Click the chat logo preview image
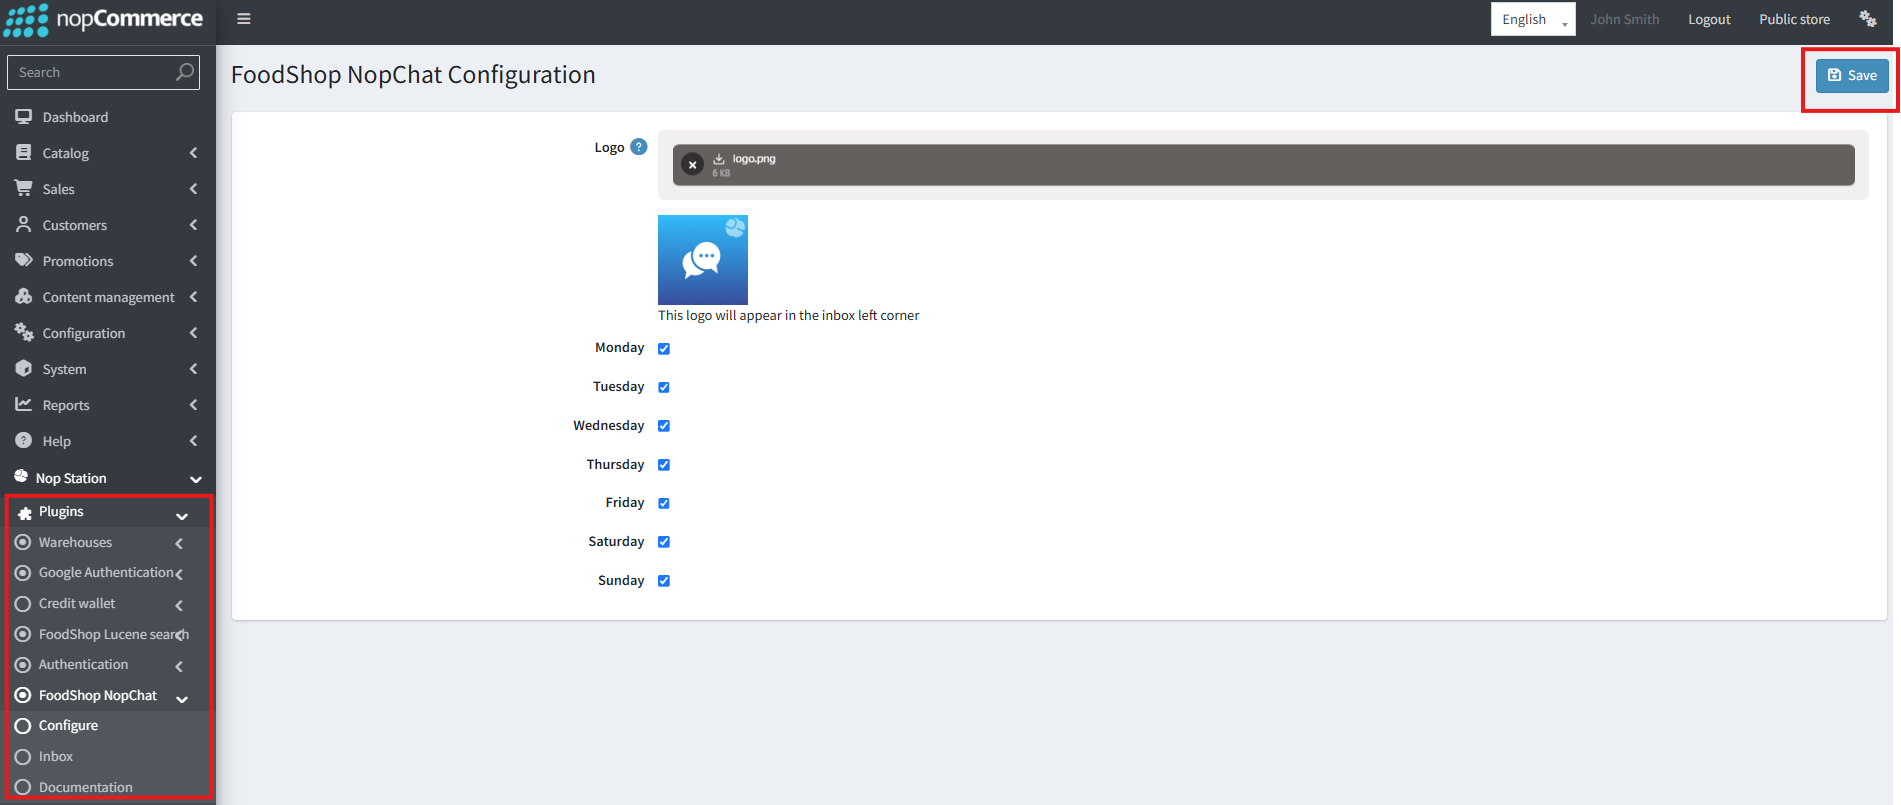This screenshot has width=1901, height=805. pyautogui.click(x=703, y=260)
